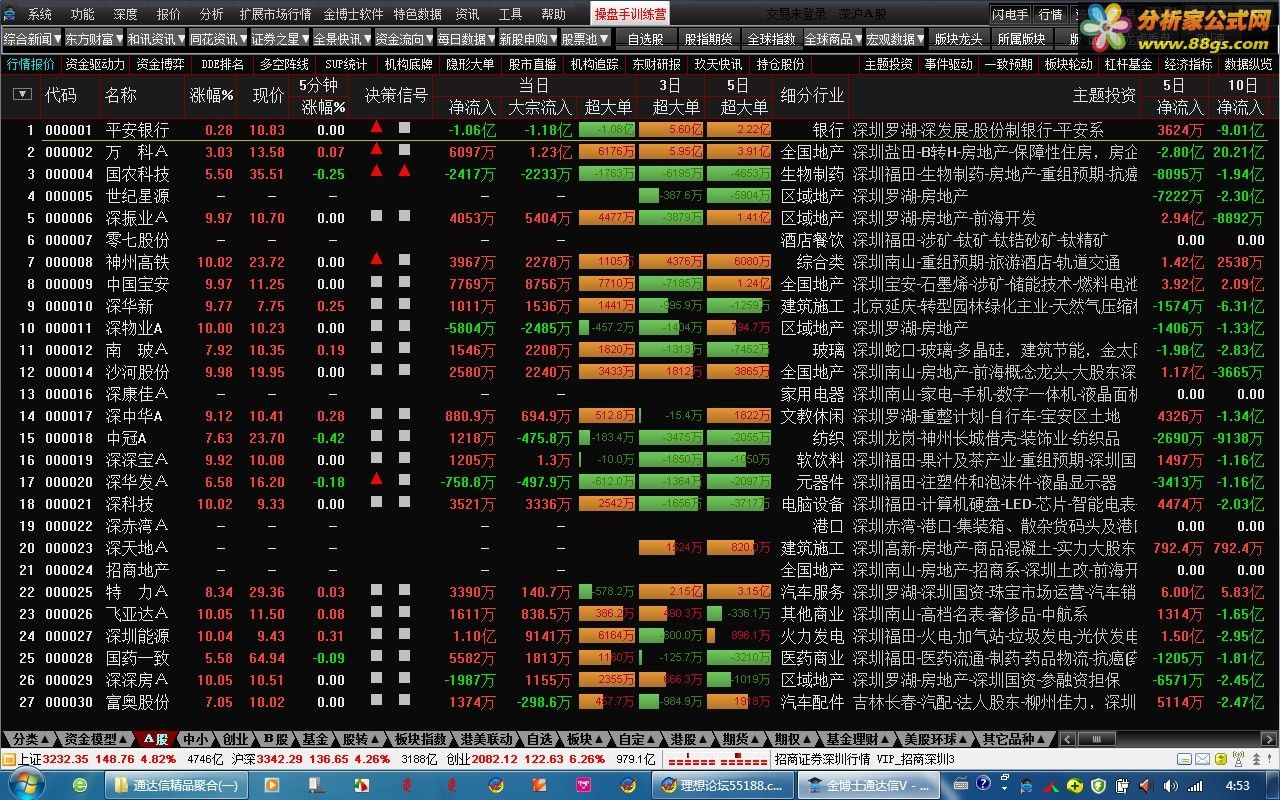
Task: Click the 上证 index value 3232.35
Action: point(66,760)
